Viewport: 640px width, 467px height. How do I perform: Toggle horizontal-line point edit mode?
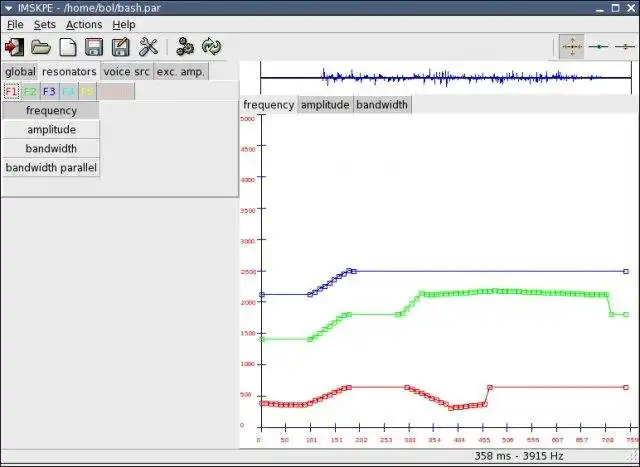[x=598, y=47]
